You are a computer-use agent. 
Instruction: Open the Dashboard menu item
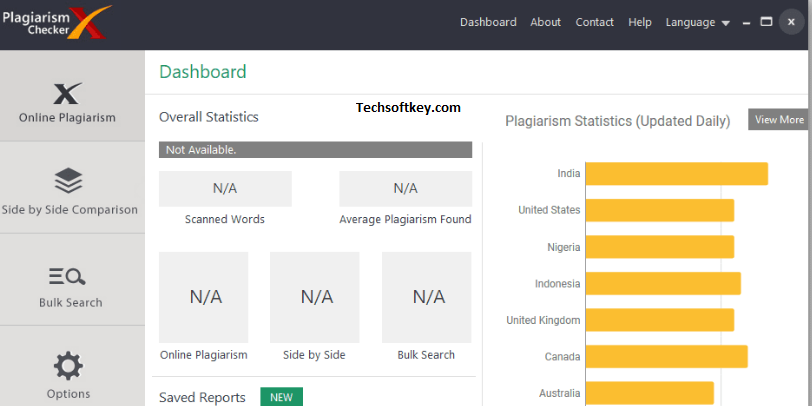pos(488,22)
